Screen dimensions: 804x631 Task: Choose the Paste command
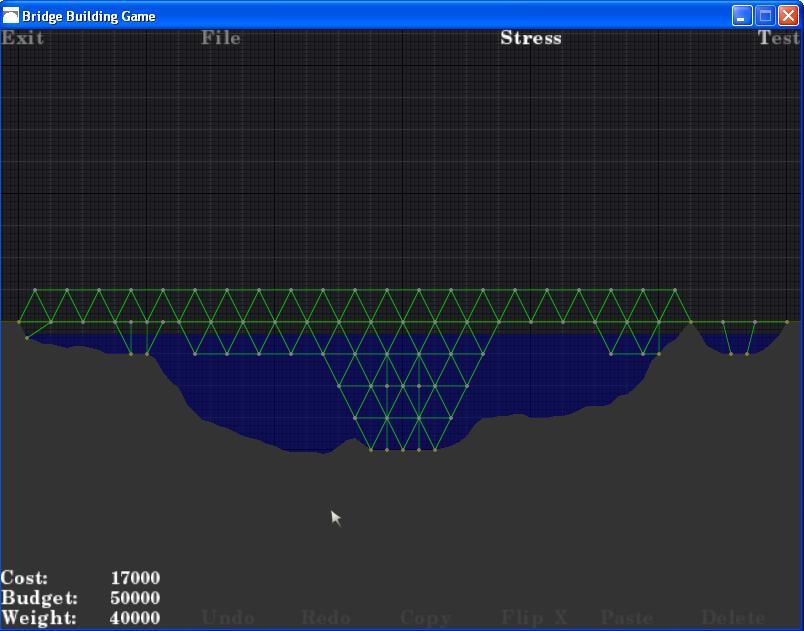click(627, 618)
